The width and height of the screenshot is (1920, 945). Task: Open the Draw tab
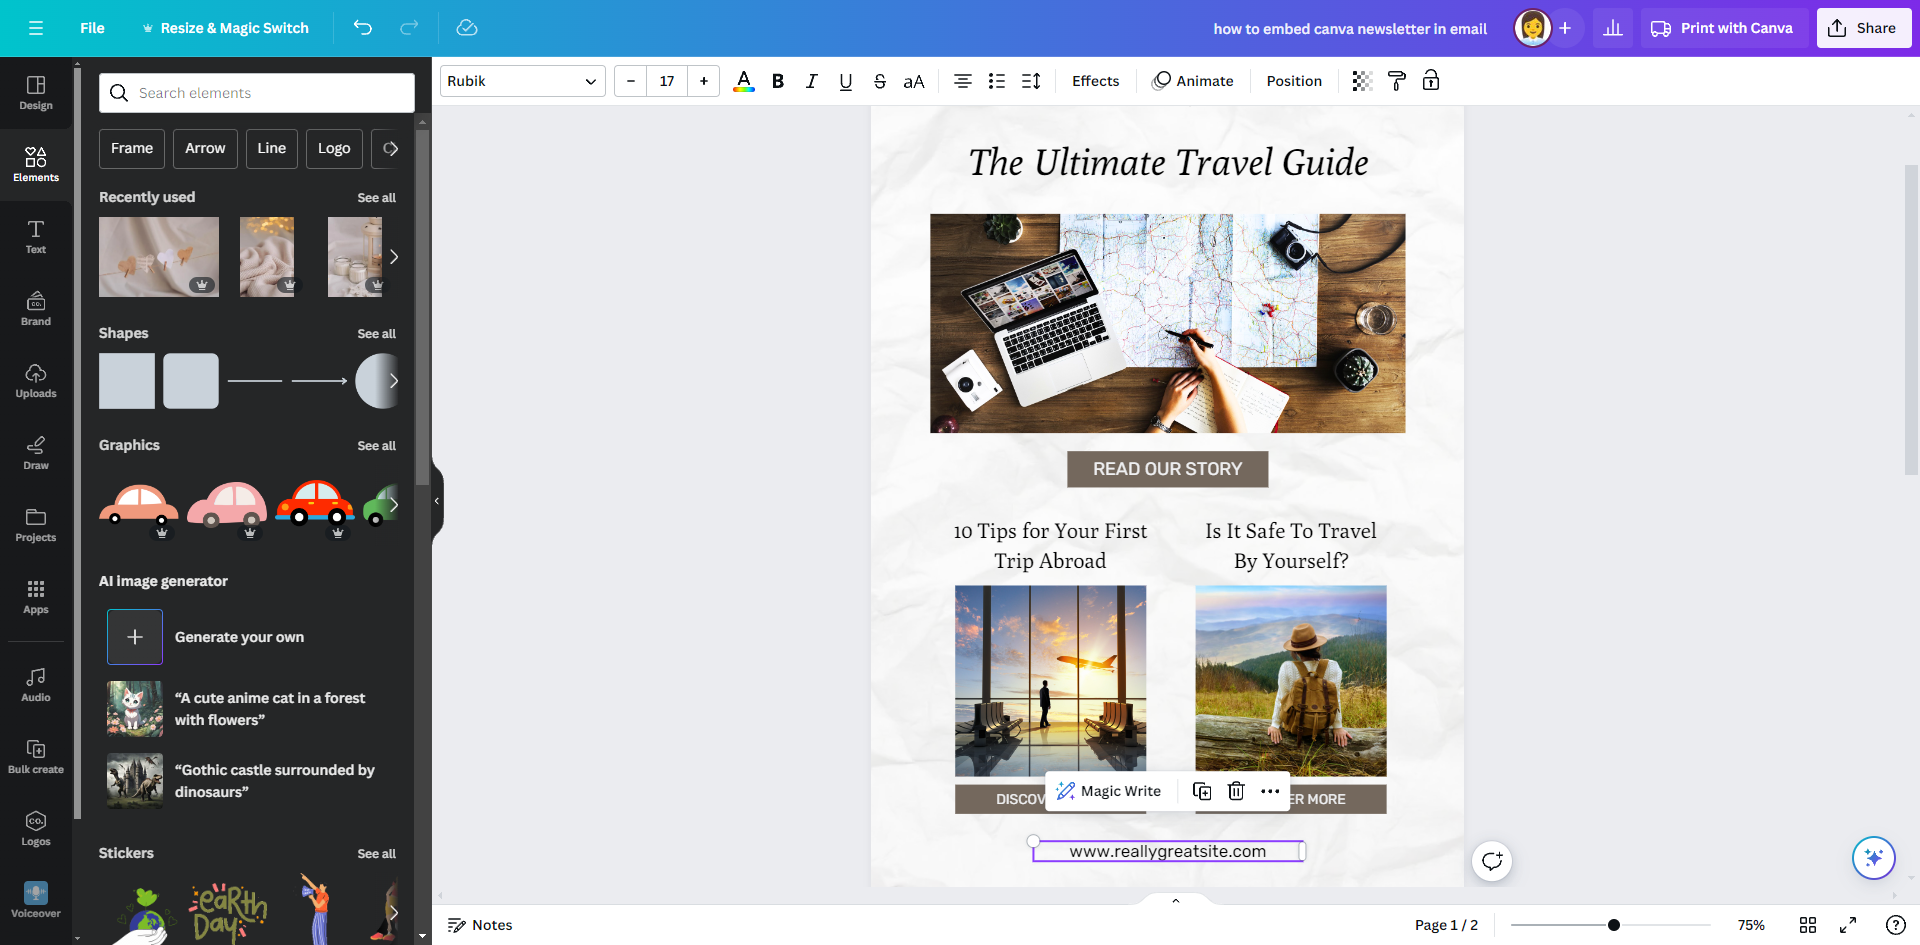(36, 453)
